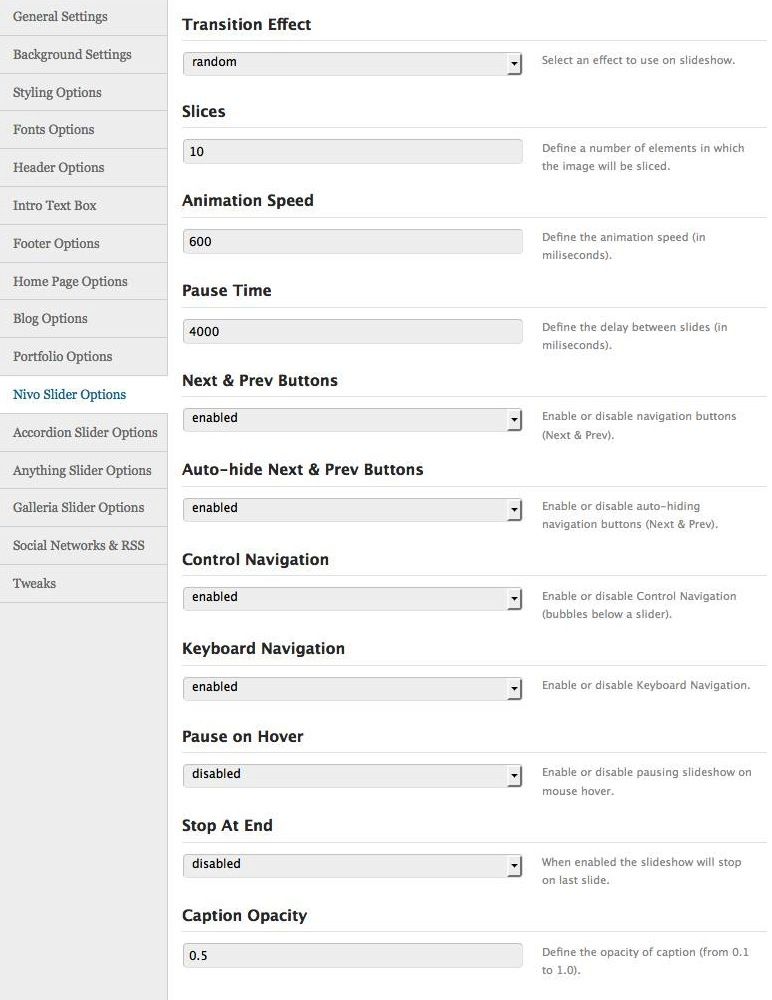
Task: Expand the Next & Prev Buttons dropdown
Action: [x=352, y=419]
